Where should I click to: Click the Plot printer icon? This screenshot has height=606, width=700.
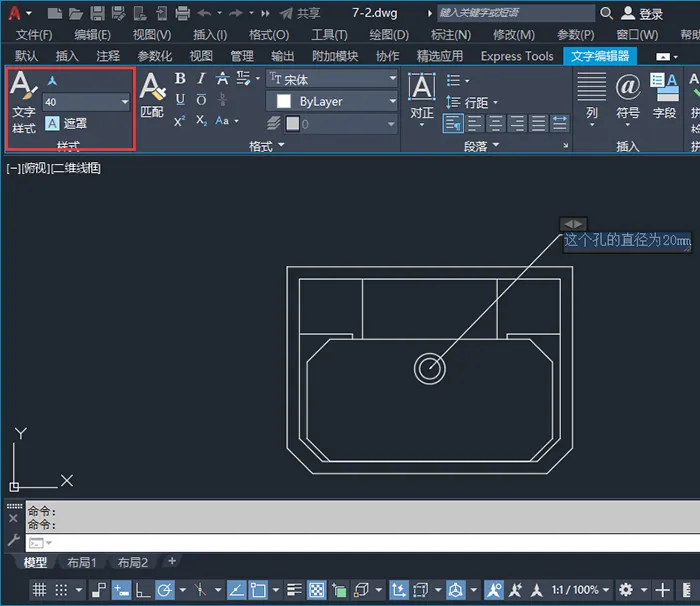click(x=183, y=13)
